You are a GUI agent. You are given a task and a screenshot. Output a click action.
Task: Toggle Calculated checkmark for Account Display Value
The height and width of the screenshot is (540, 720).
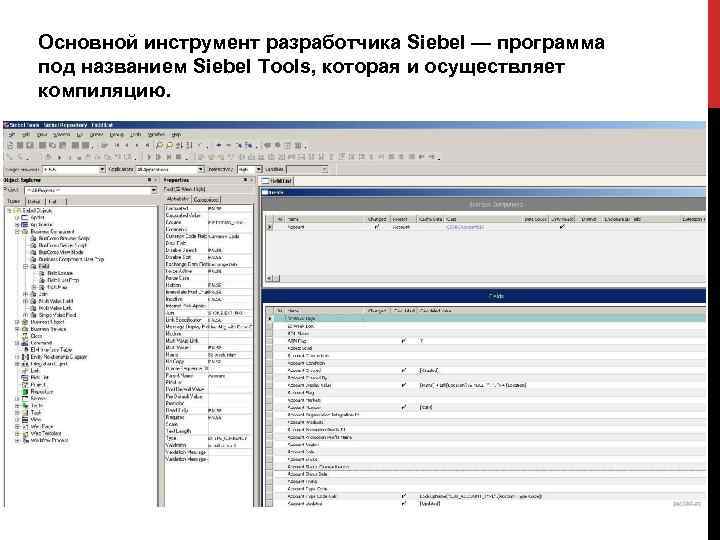(404, 385)
